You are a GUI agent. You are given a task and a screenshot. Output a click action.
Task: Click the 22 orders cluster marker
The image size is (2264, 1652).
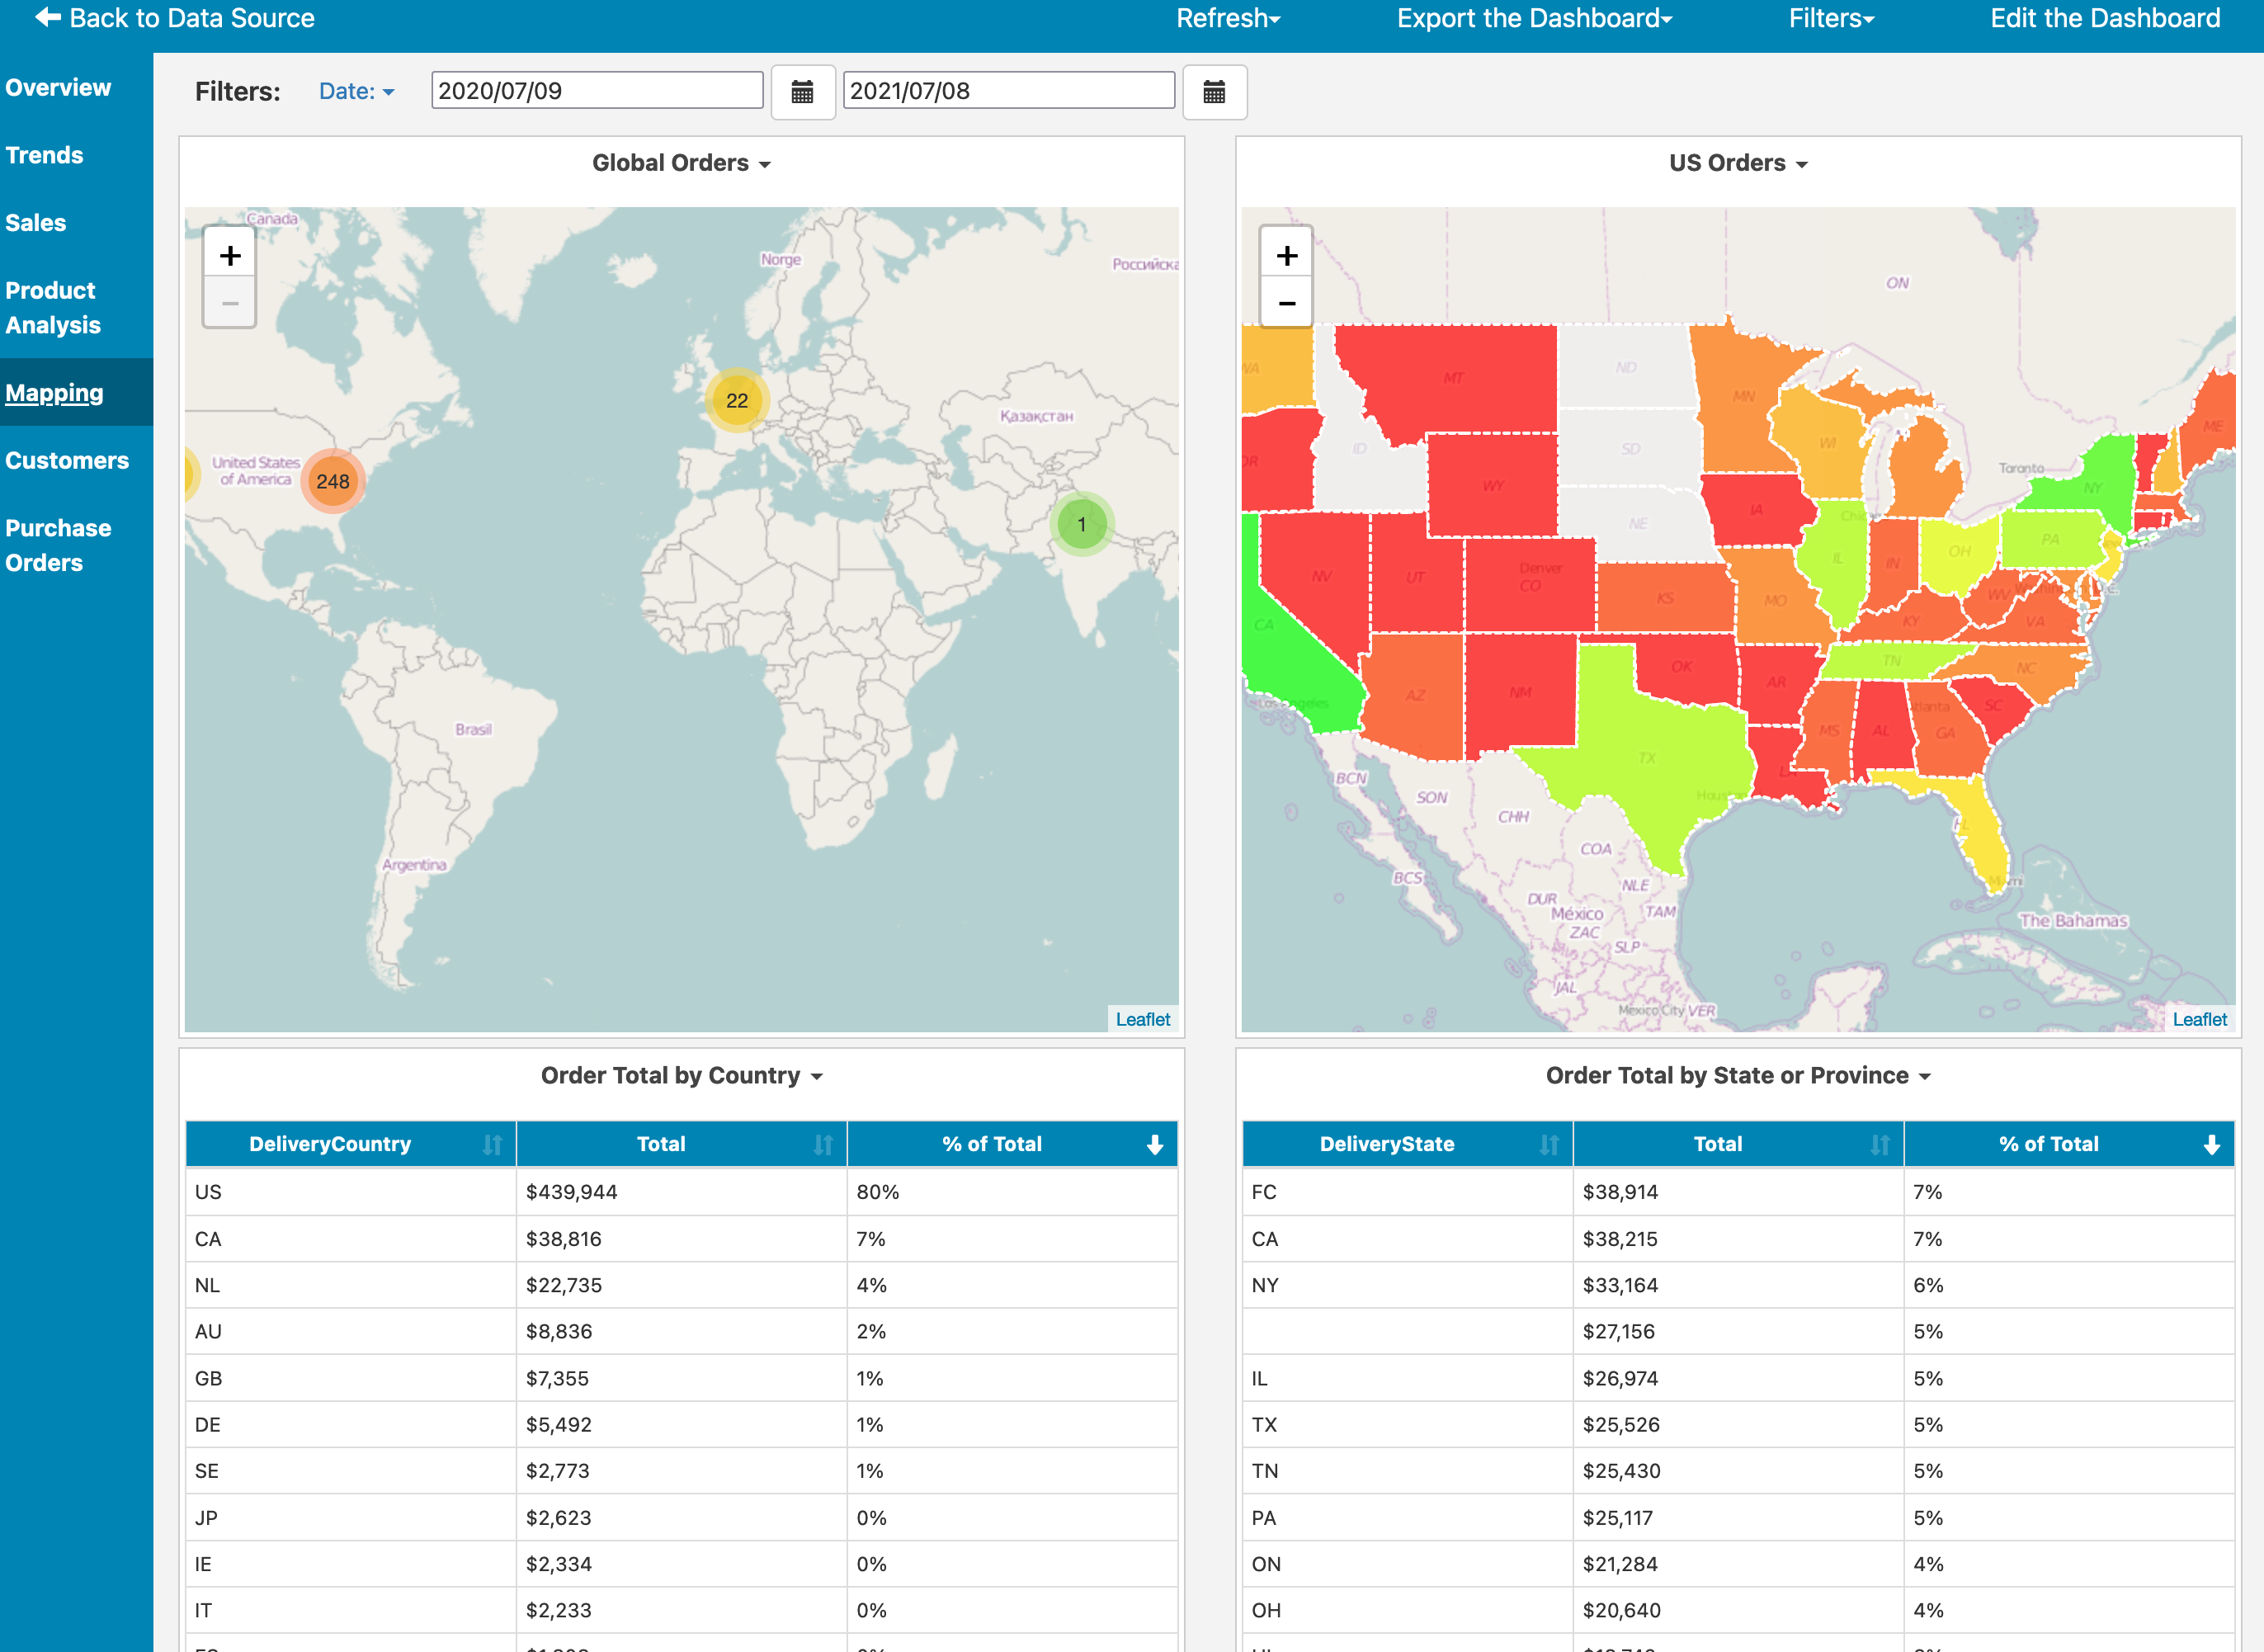tap(737, 400)
